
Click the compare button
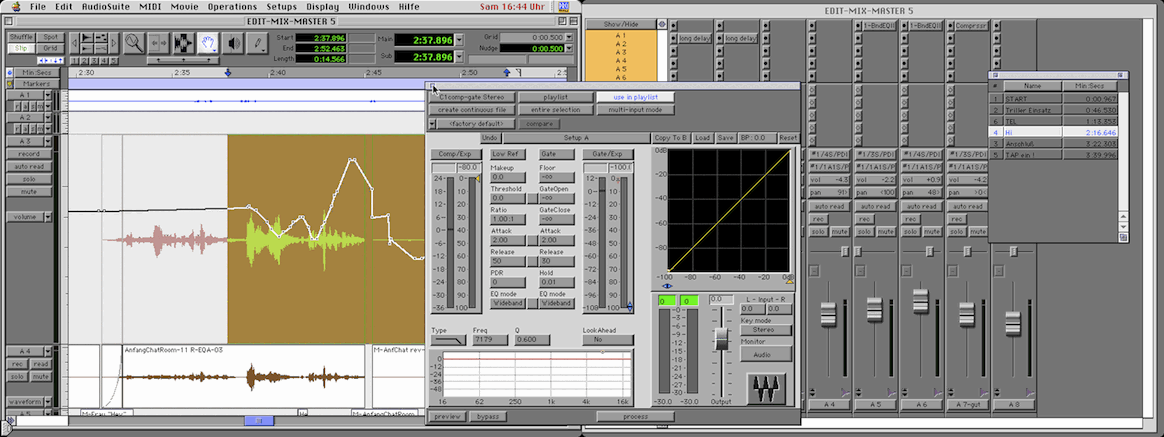539,123
